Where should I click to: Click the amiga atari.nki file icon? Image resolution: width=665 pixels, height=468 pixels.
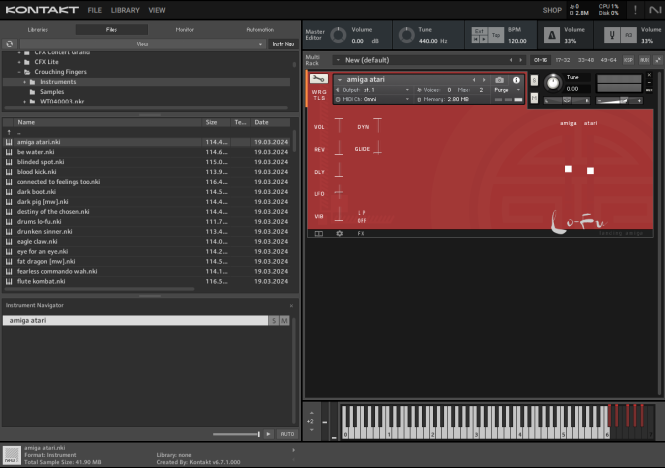point(9,142)
